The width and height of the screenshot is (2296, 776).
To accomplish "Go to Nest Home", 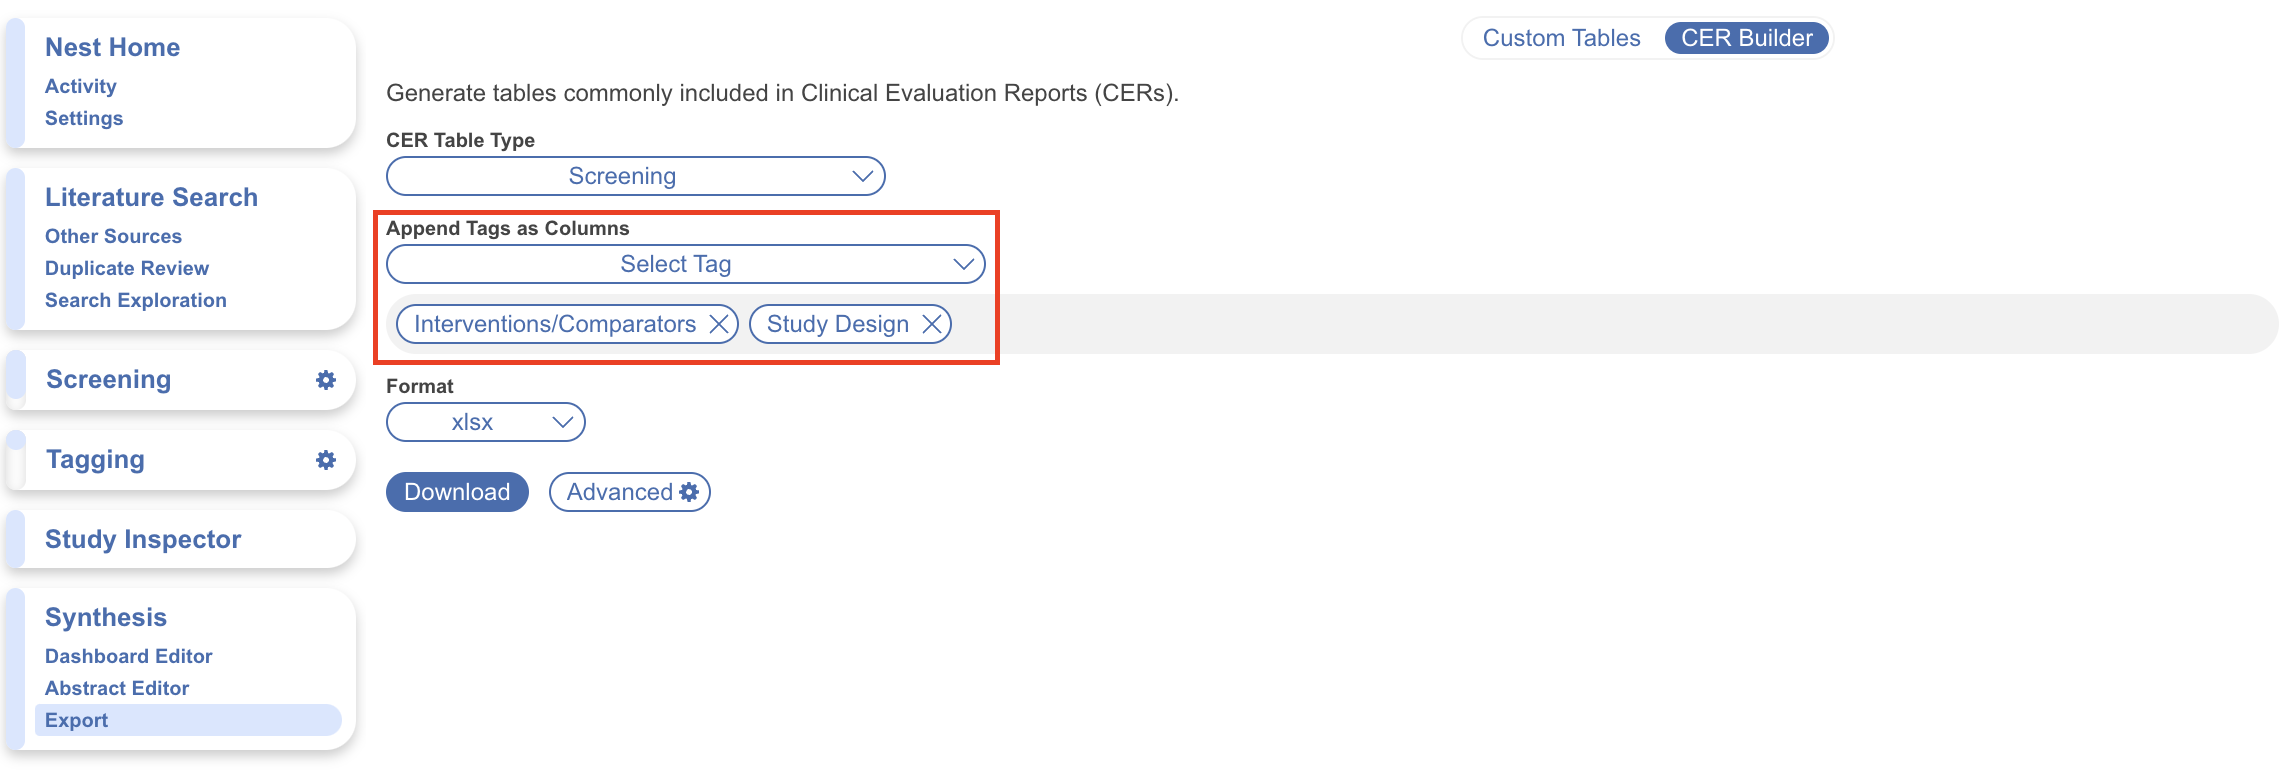I will [x=113, y=47].
